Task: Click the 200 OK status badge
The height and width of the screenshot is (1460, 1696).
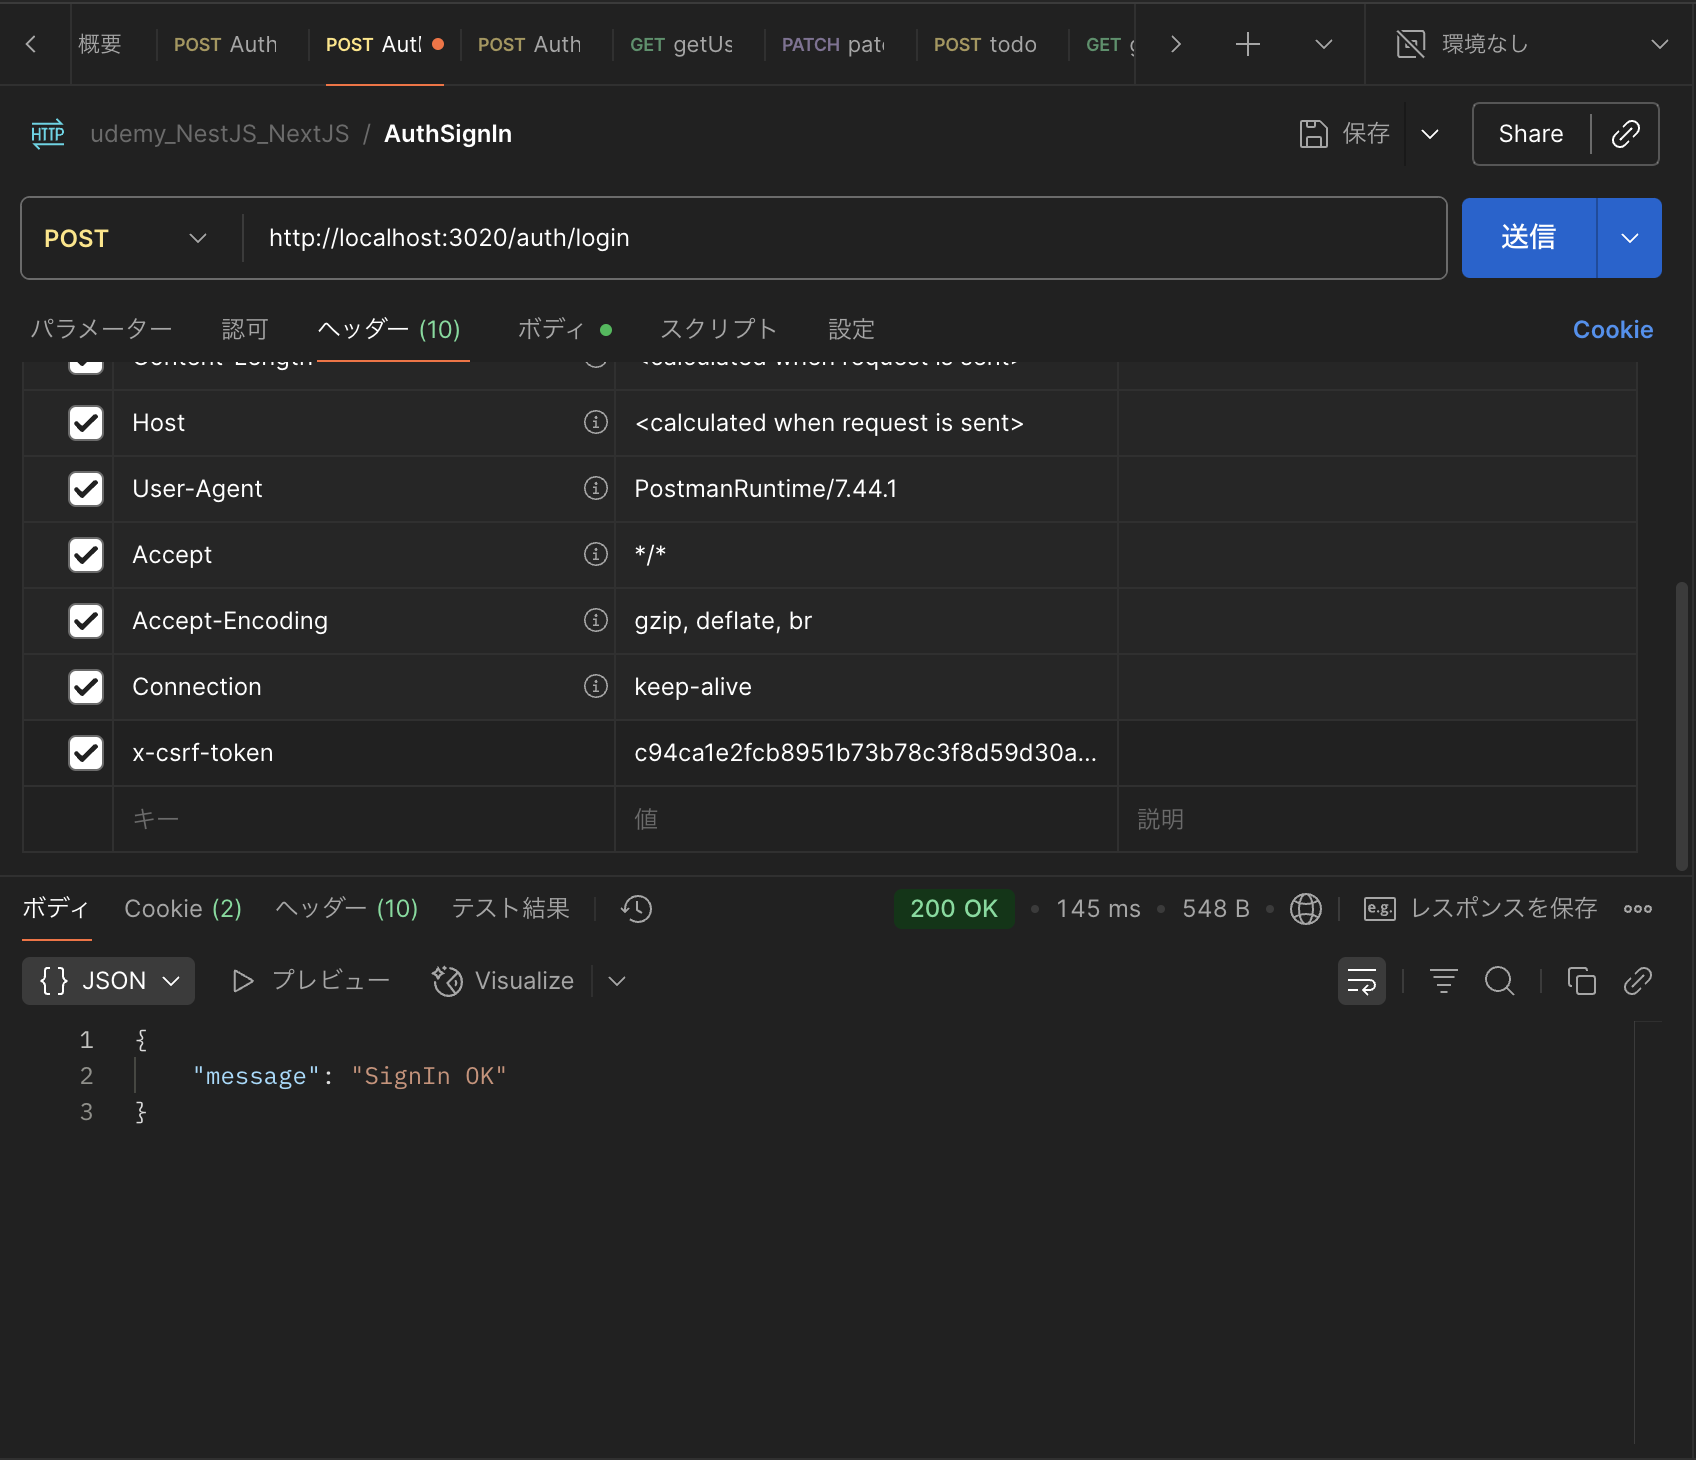Action: (954, 909)
